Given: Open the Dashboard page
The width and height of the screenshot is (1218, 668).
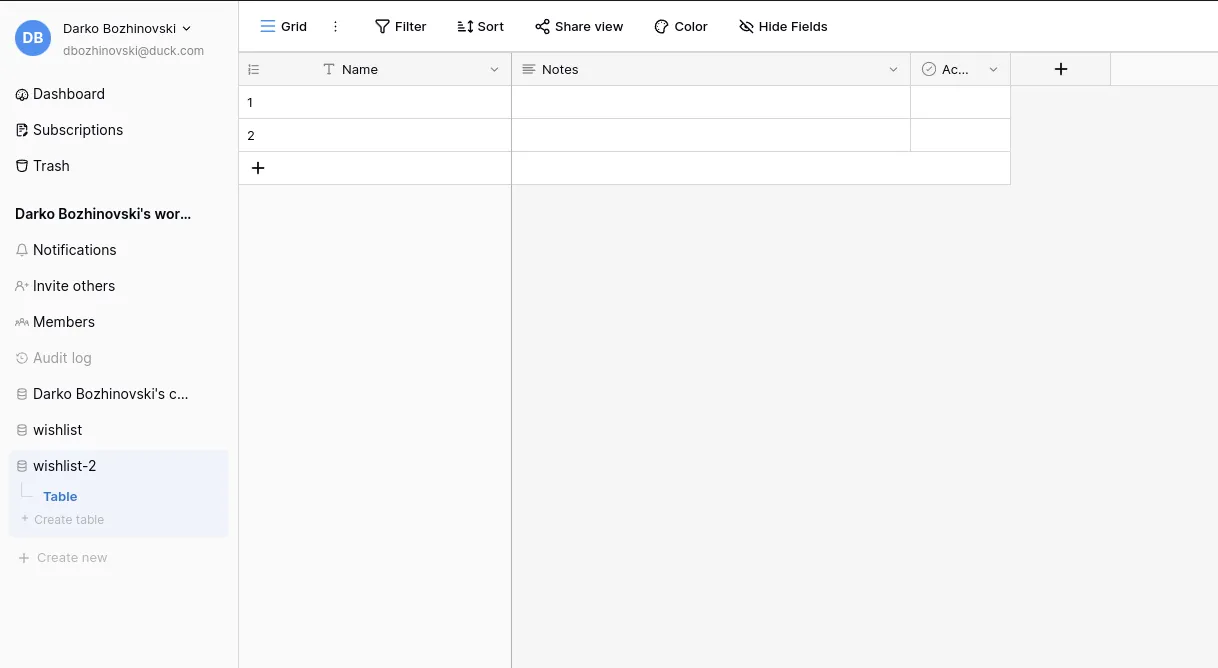Looking at the screenshot, I should [x=68, y=93].
